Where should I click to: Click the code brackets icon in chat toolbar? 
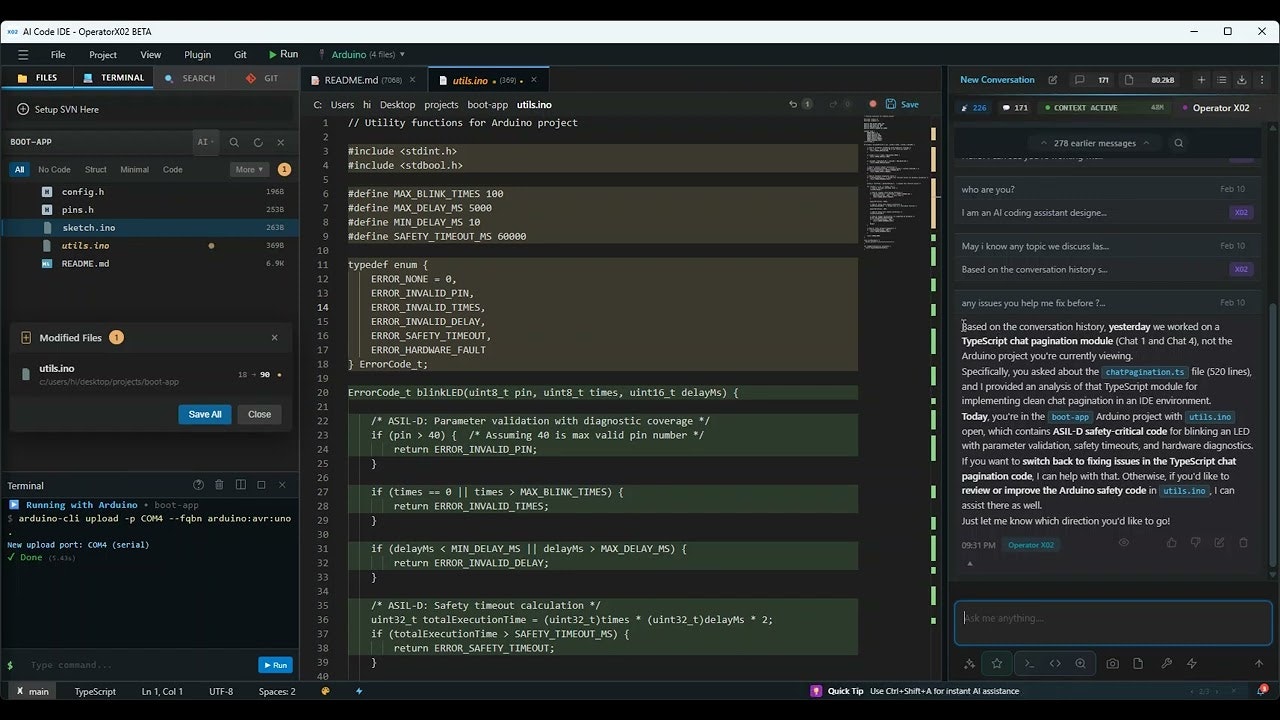coord(1053,663)
